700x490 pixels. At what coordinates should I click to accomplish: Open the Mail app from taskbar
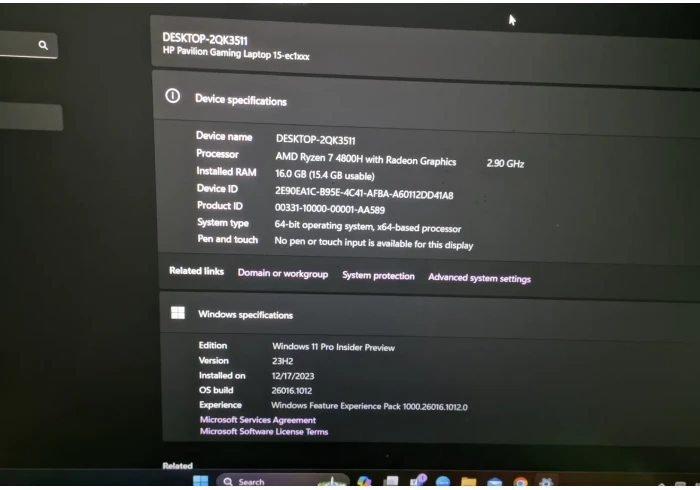[494, 482]
